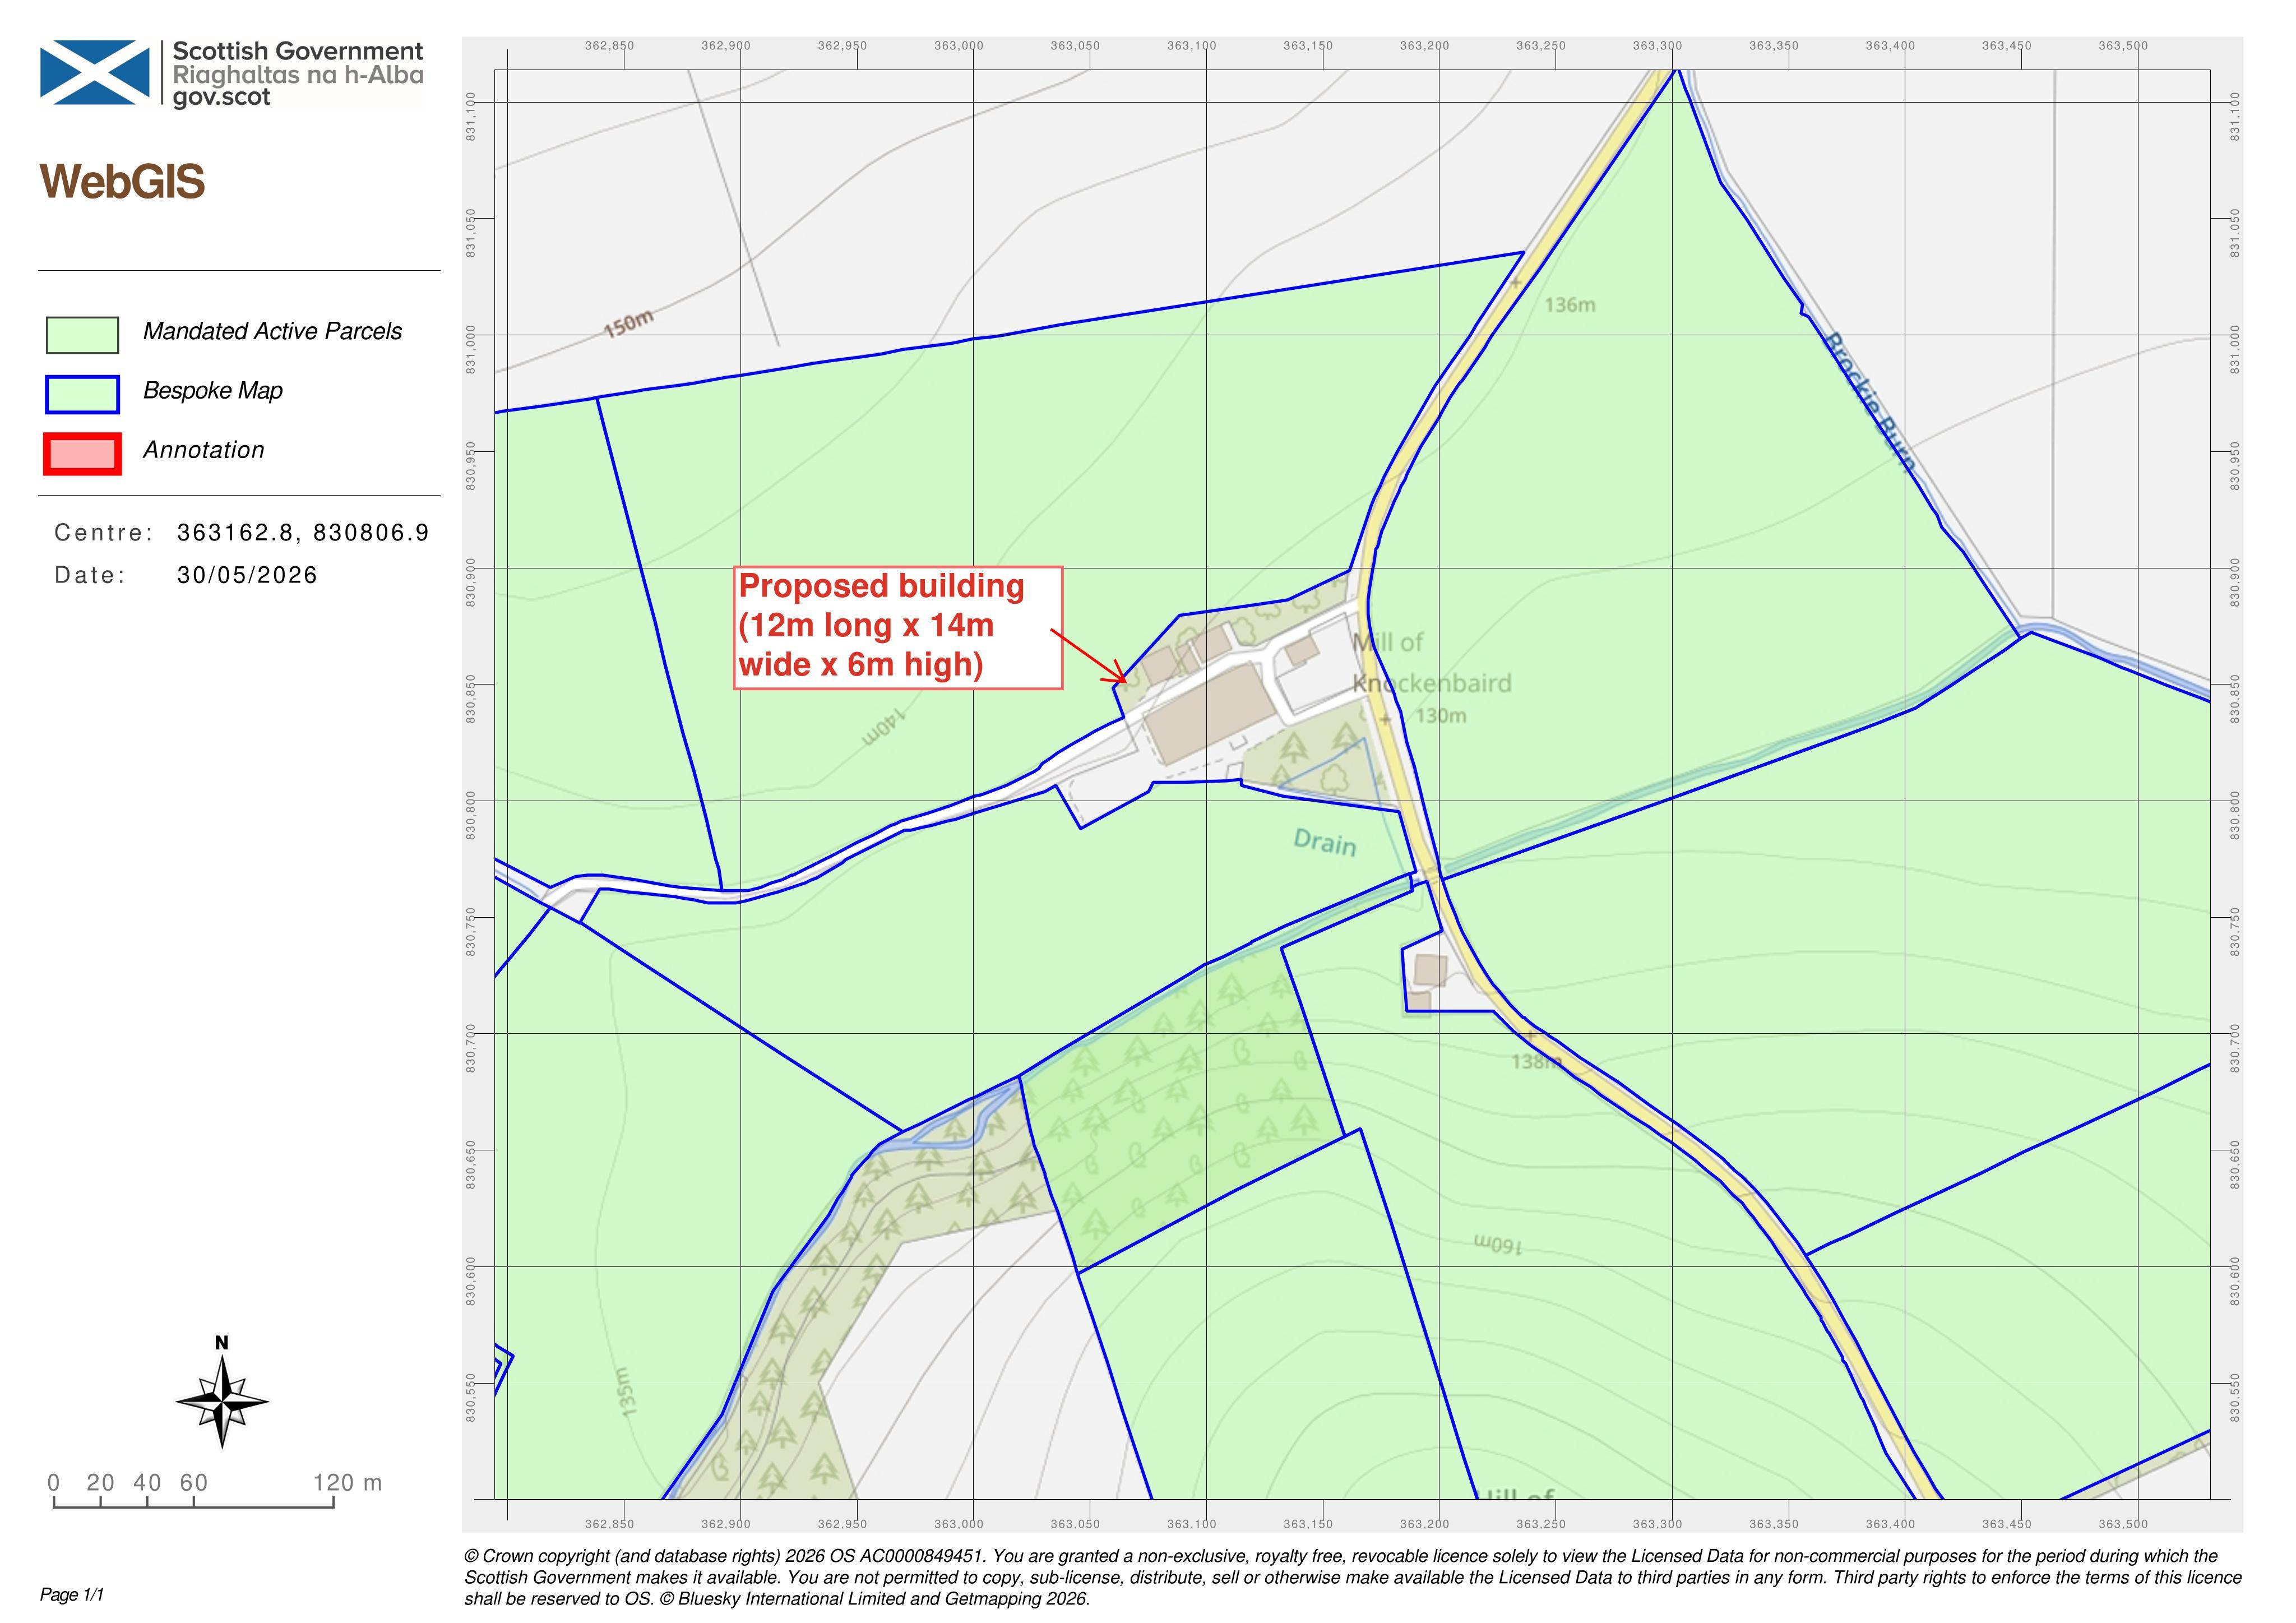The image size is (2296, 1623).
Task: Click the Scottish Government saltire flag logo
Action: click(x=95, y=72)
